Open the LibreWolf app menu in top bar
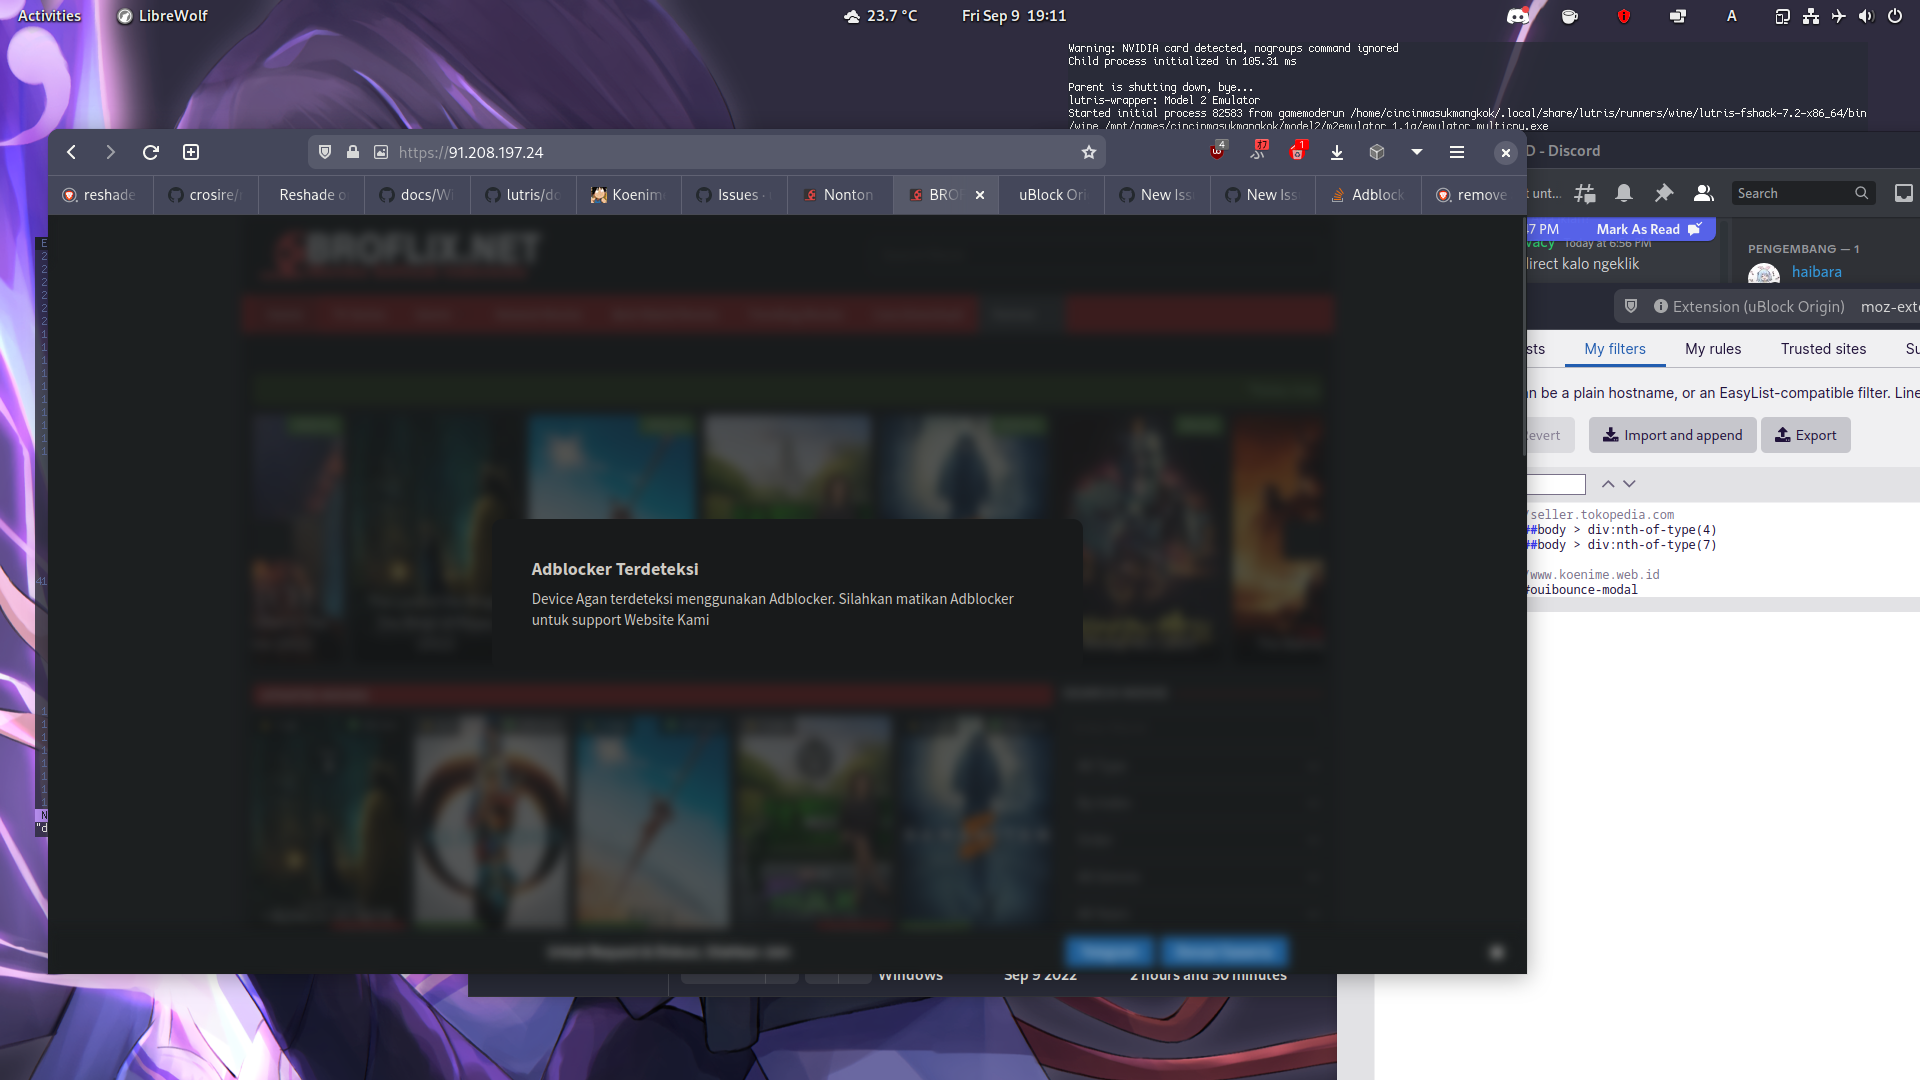The image size is (1920, 1080). 162,15
